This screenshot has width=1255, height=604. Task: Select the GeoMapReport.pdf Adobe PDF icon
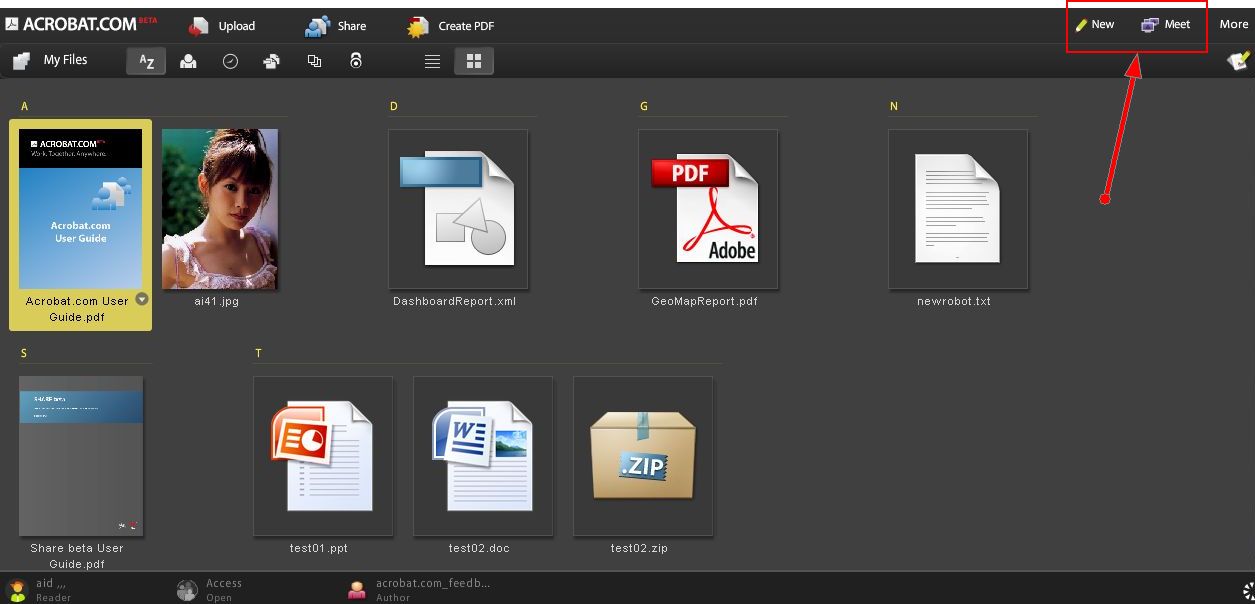pos(708,209)
